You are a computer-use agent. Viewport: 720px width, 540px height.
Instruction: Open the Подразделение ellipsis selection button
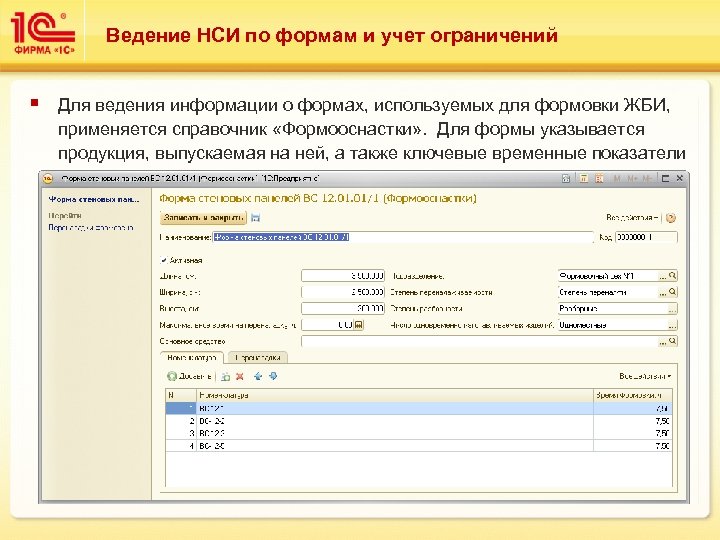[663, 276]
